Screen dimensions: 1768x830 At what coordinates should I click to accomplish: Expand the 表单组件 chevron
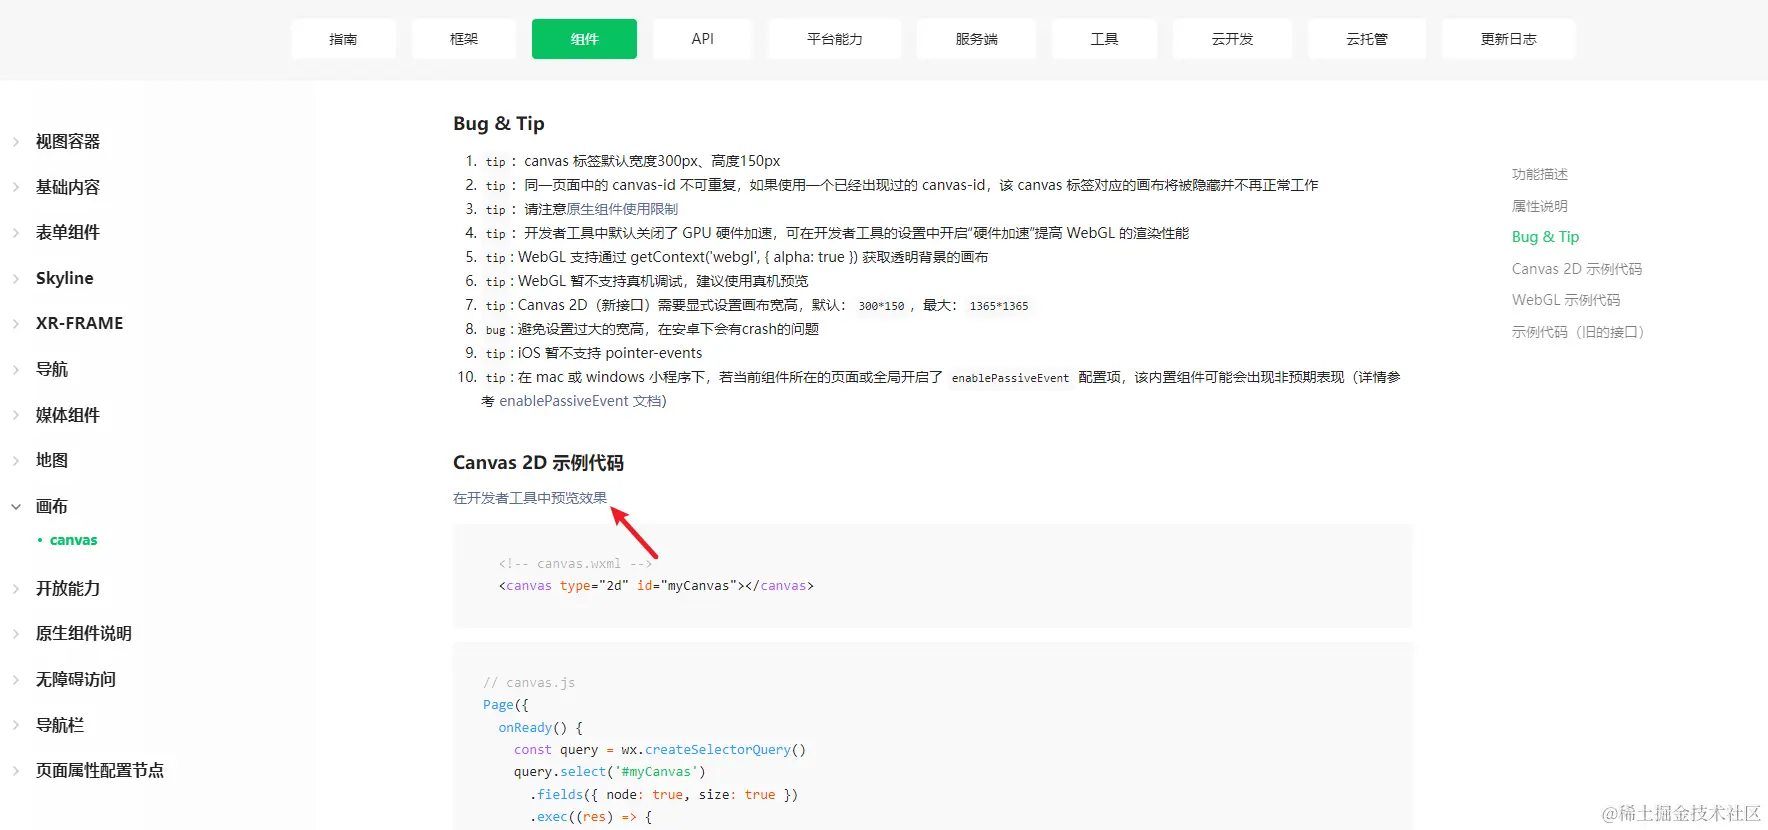point(16,233)
